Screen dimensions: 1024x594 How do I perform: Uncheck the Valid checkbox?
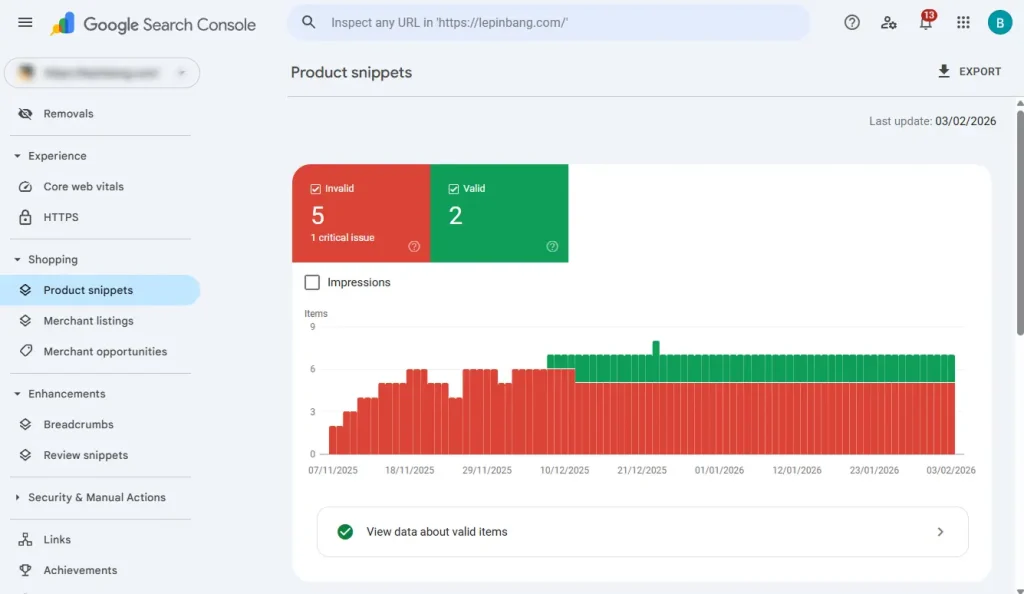click(454, 188)
